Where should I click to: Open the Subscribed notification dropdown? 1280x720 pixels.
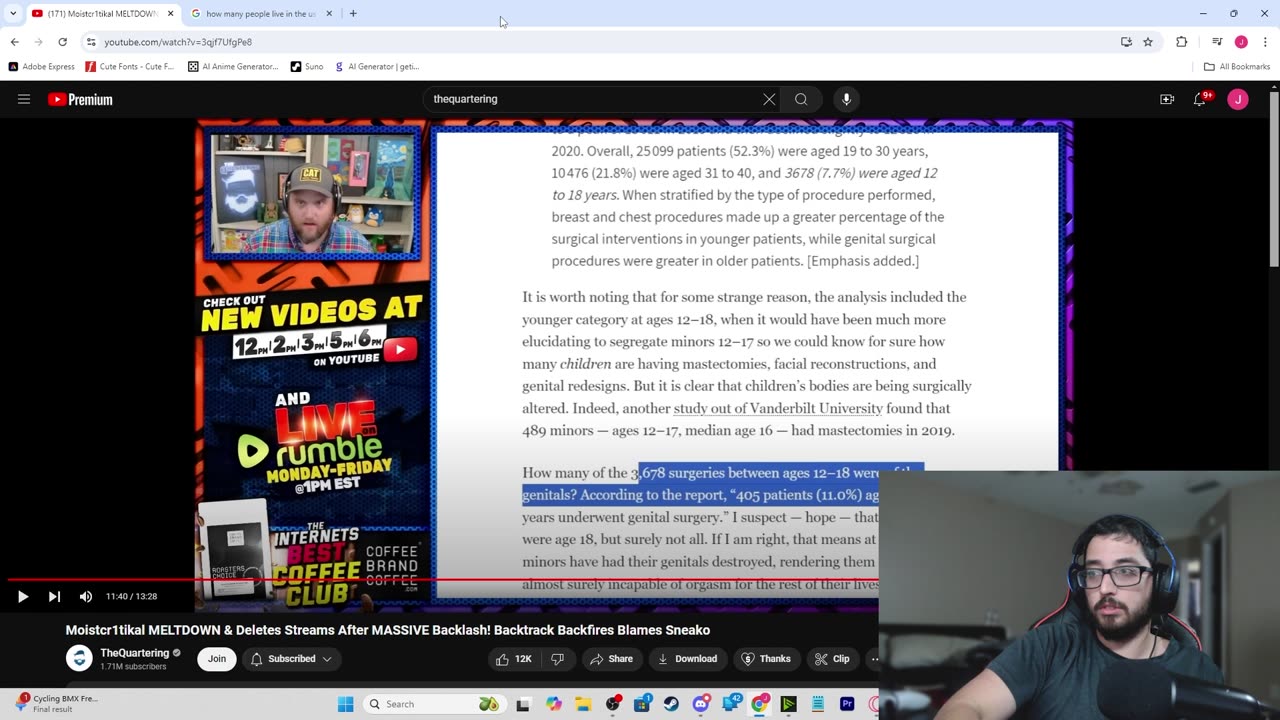(x=291, y=659)
